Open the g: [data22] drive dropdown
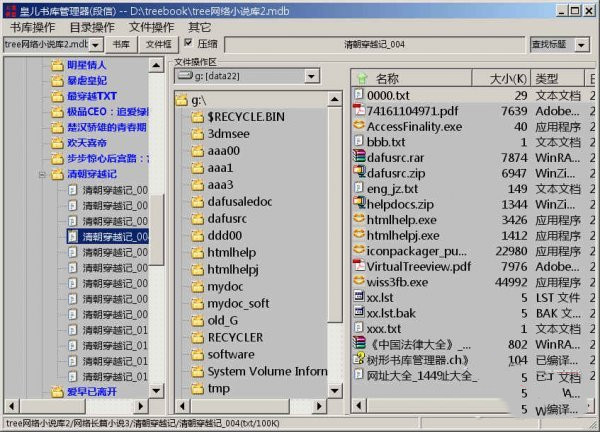 311,76
